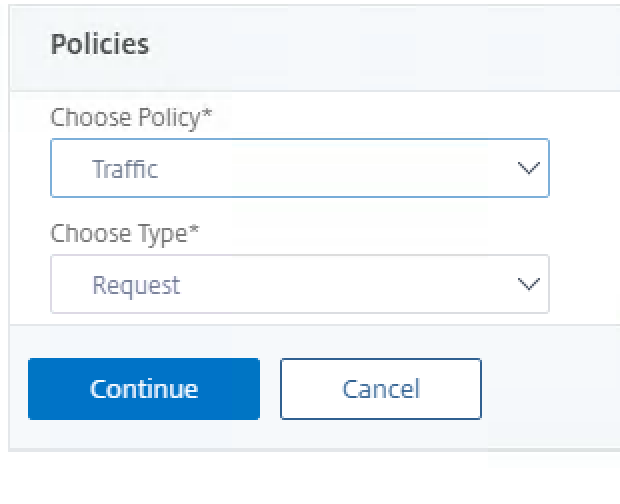Open the Choose Type dropdown
Image resolution: width=620 pixels, height=504 pixels.
299,284
